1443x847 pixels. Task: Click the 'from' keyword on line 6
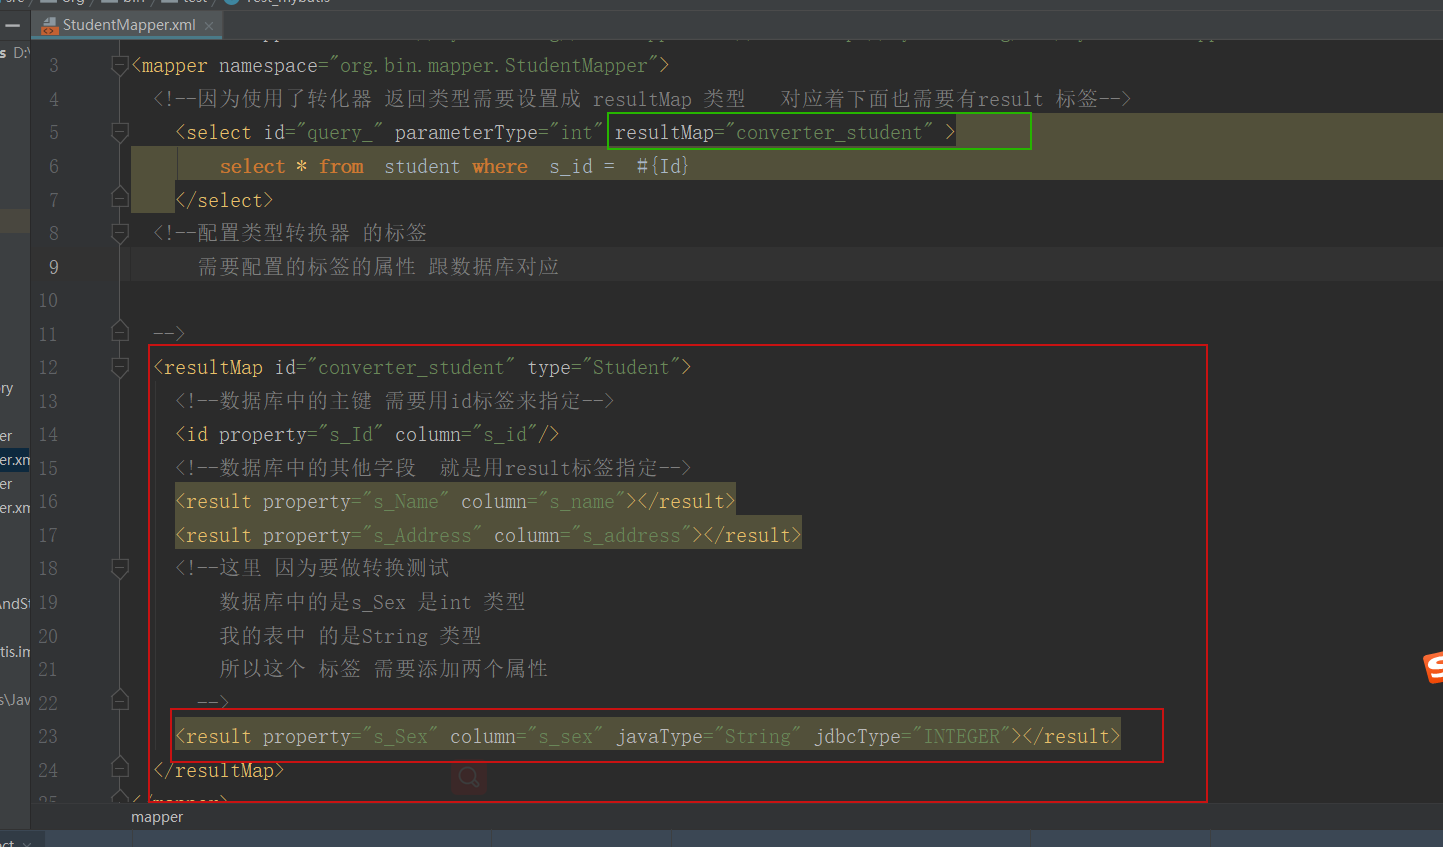tap(341, 166)
